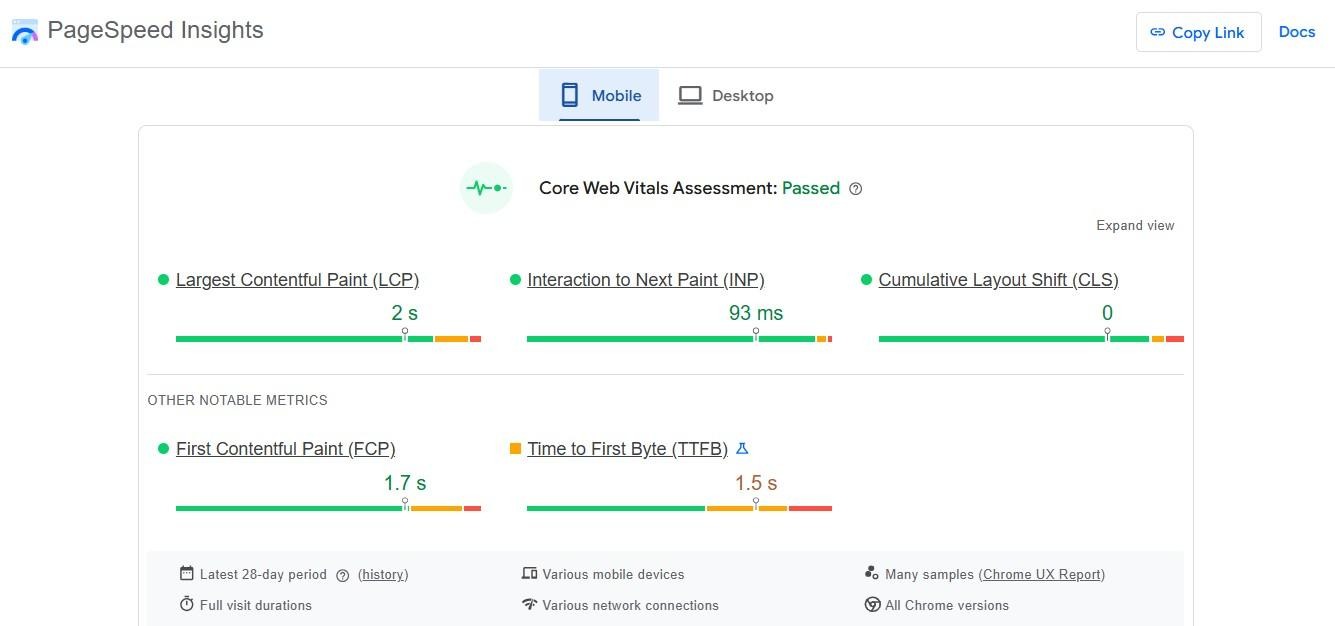Screen dimensions: 1335x626
Task: Click the All Chrome versions text
Action: pos(947,605)
